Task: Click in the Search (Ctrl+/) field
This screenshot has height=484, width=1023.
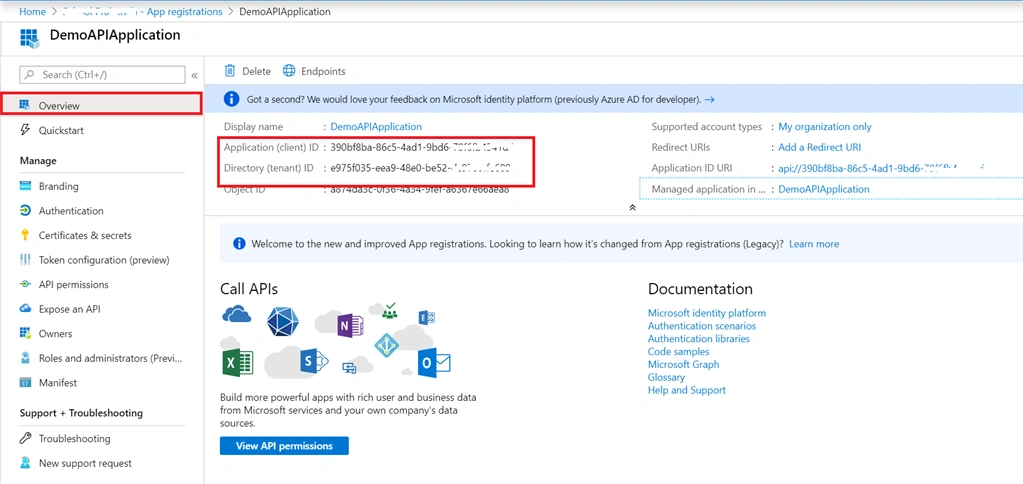Action: click(x=102, y=75)
